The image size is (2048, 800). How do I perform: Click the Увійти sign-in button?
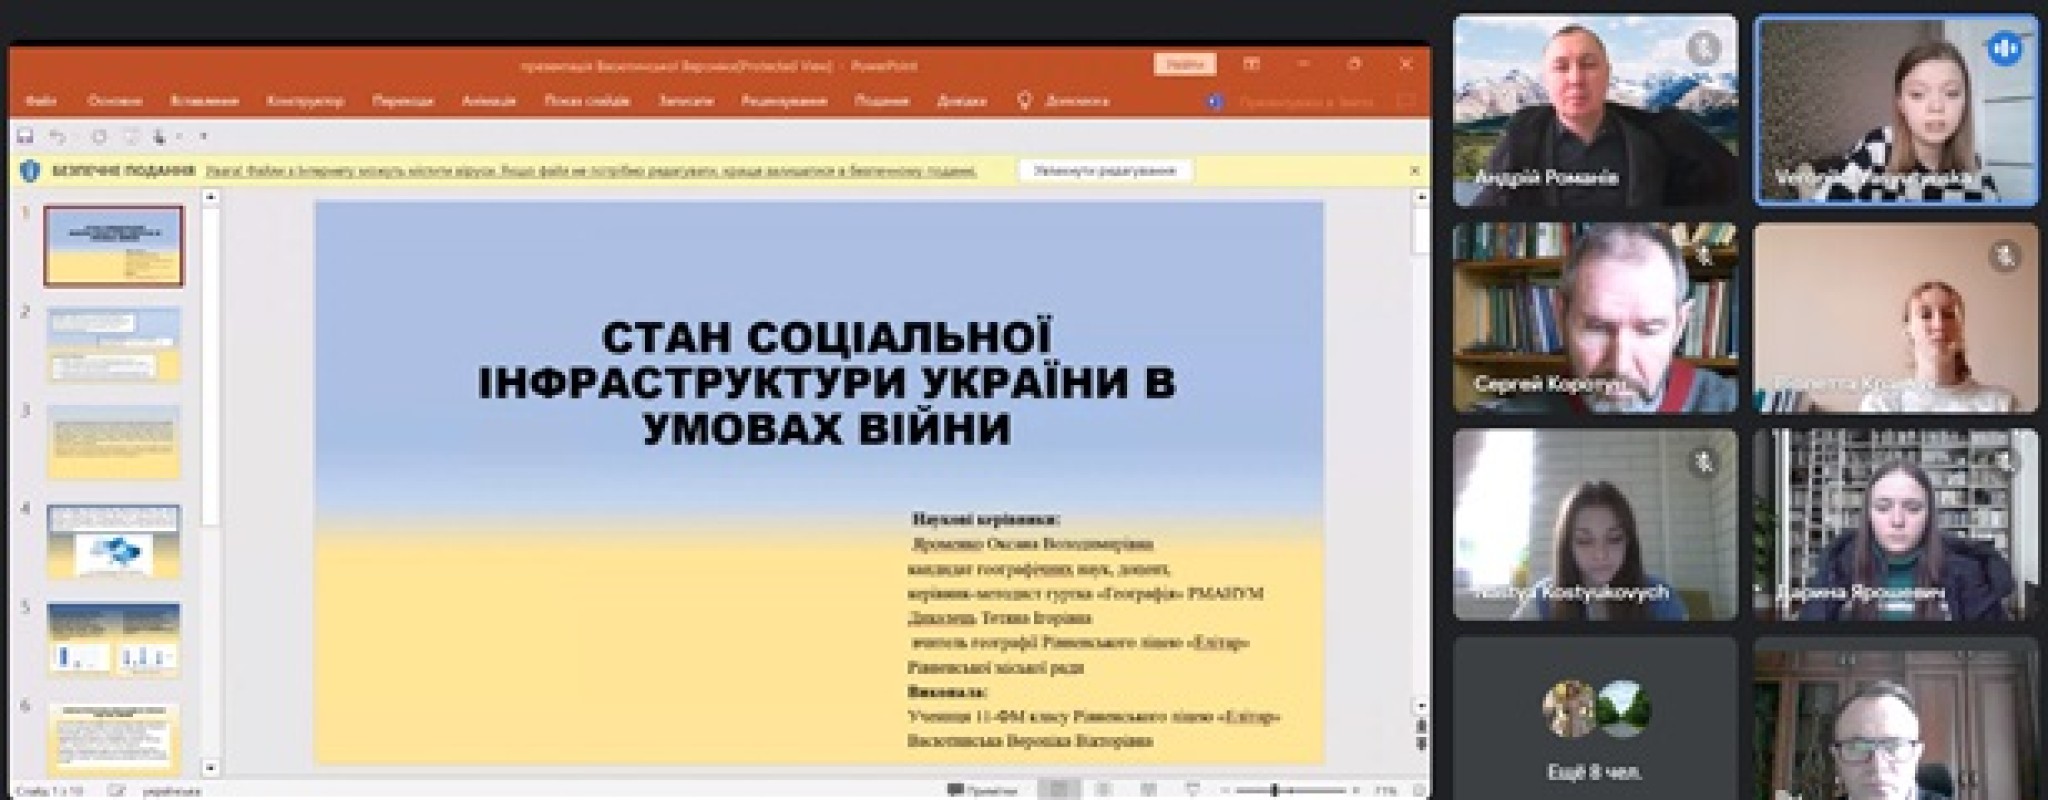coord(1185,65)
